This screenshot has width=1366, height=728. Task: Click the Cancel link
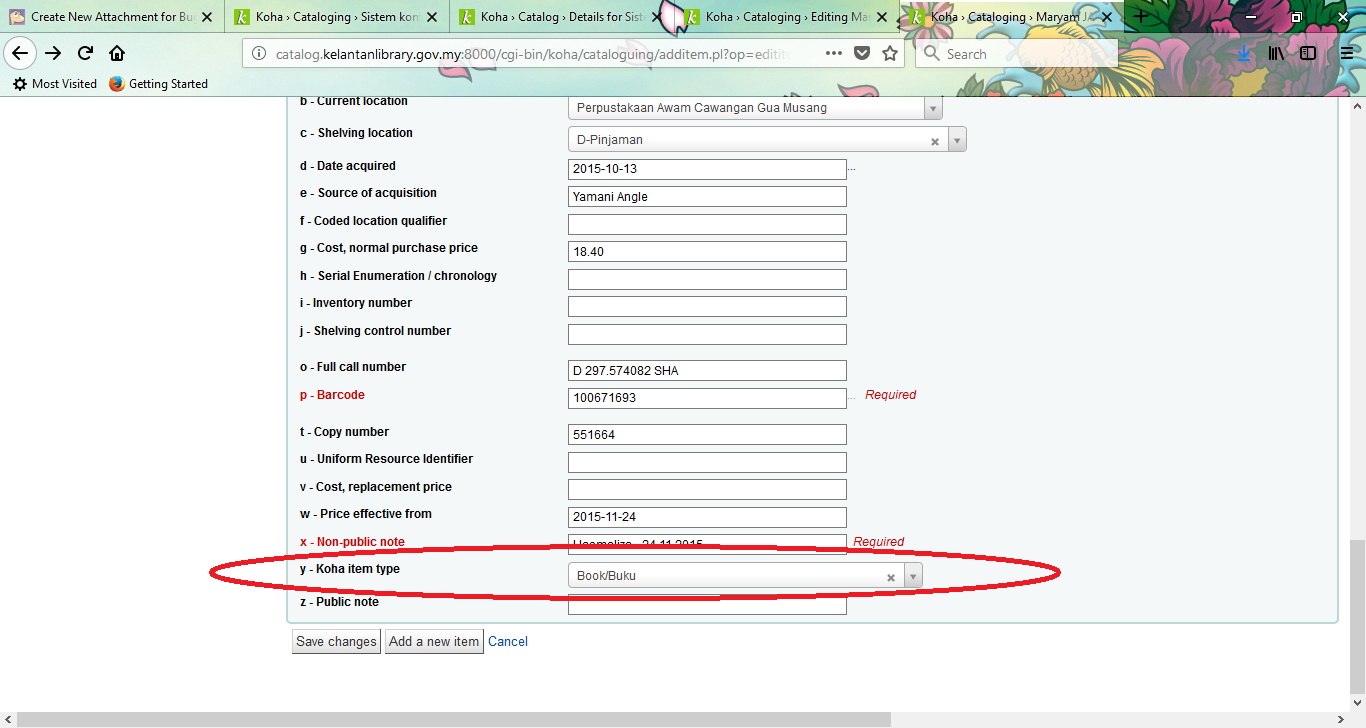tap(508, 642)
